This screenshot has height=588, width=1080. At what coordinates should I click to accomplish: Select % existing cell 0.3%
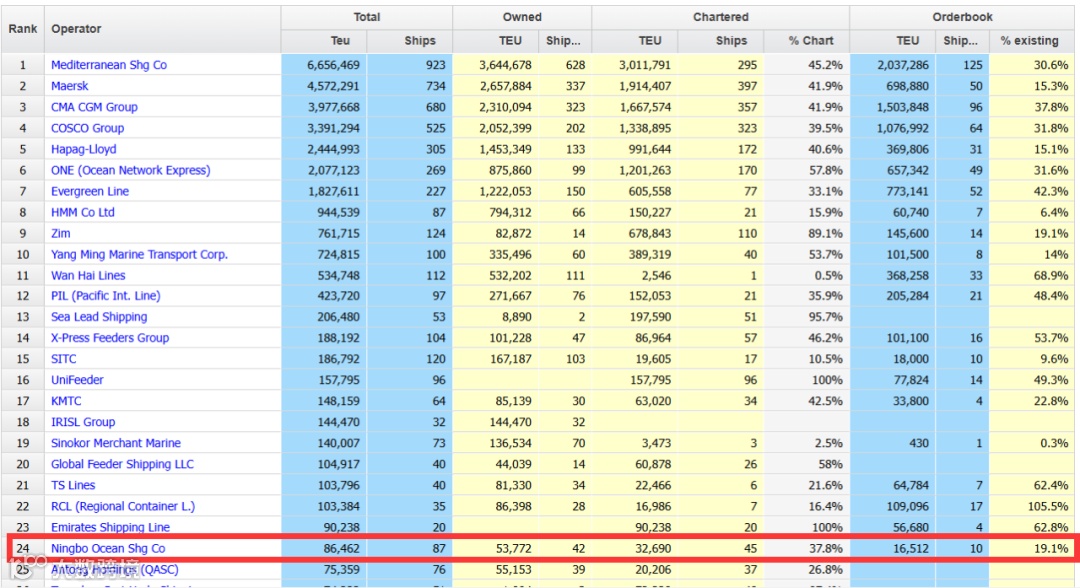click(x=1032, y=443)
